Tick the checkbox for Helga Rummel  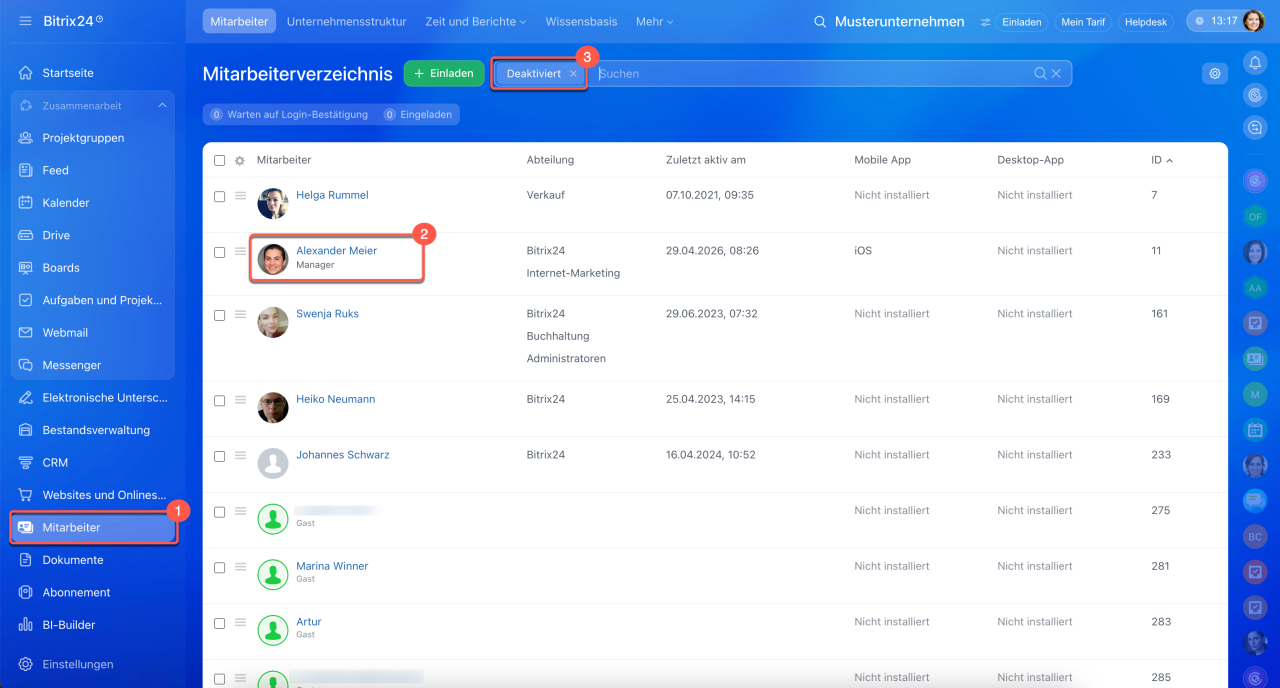(x=220, y=197)
